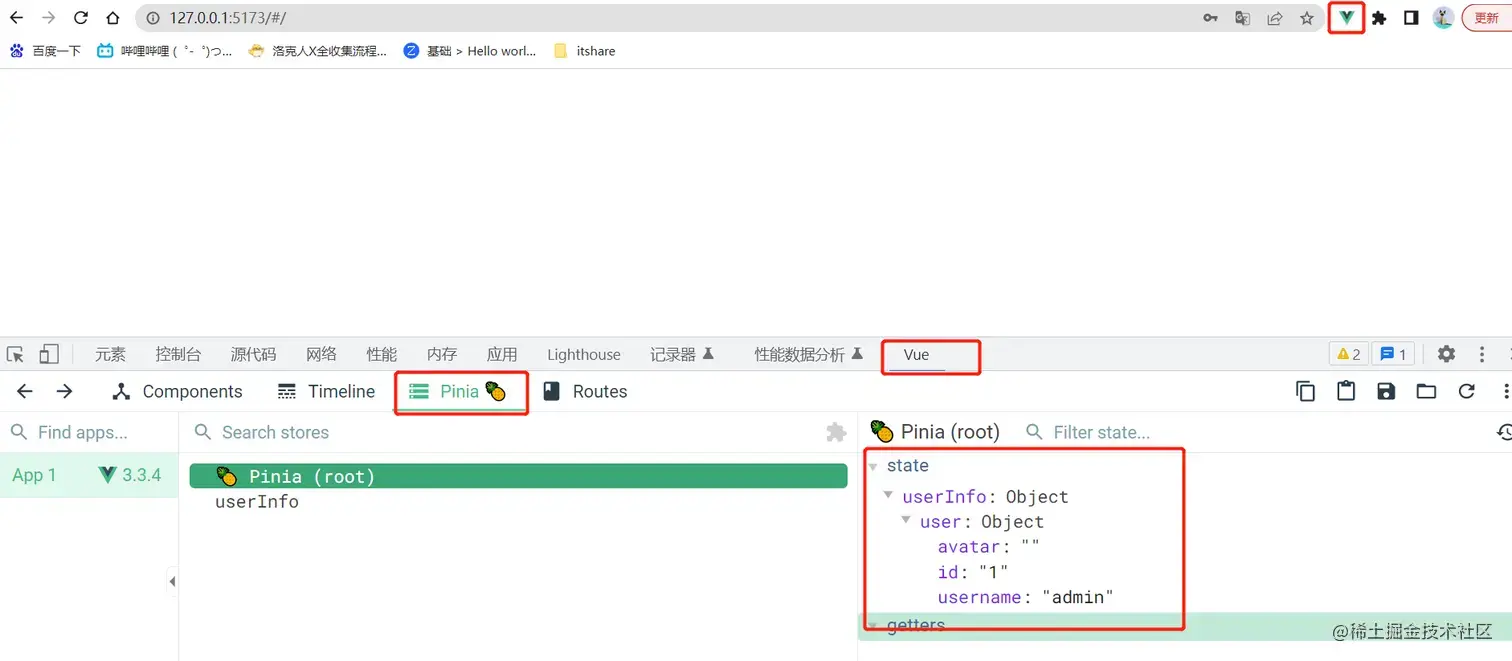Open the 基础 > Hello world bookmark

[x=471, y=51]
